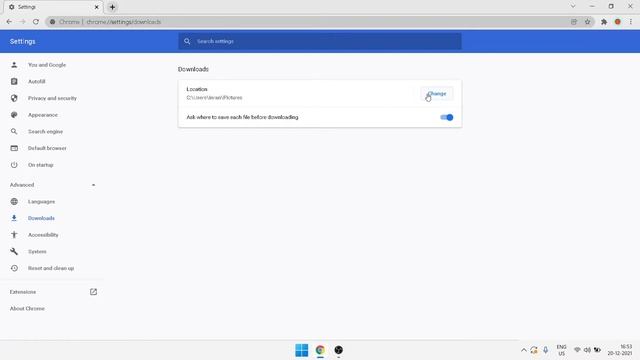Collapse the Advanced section arrow

coord(93,185)
